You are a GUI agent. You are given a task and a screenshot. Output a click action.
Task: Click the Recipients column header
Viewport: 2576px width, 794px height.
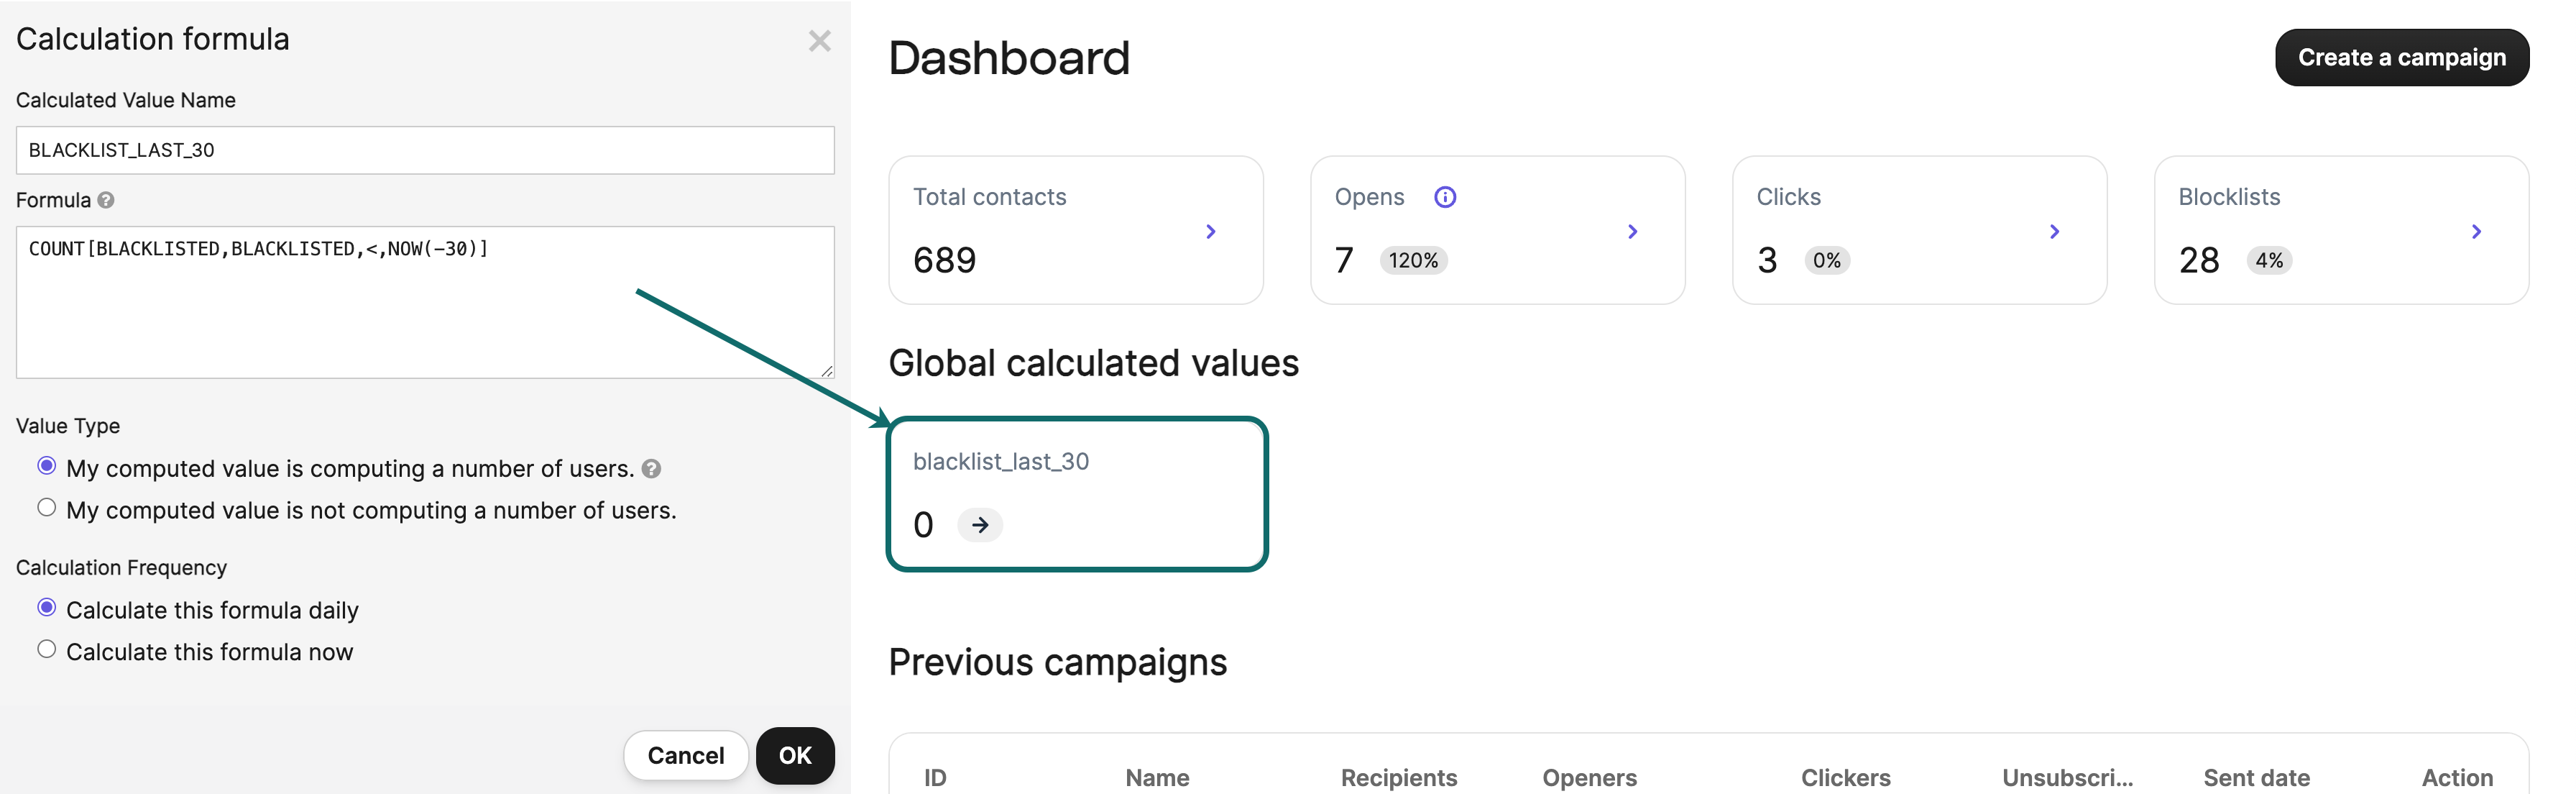point(1398,777)
